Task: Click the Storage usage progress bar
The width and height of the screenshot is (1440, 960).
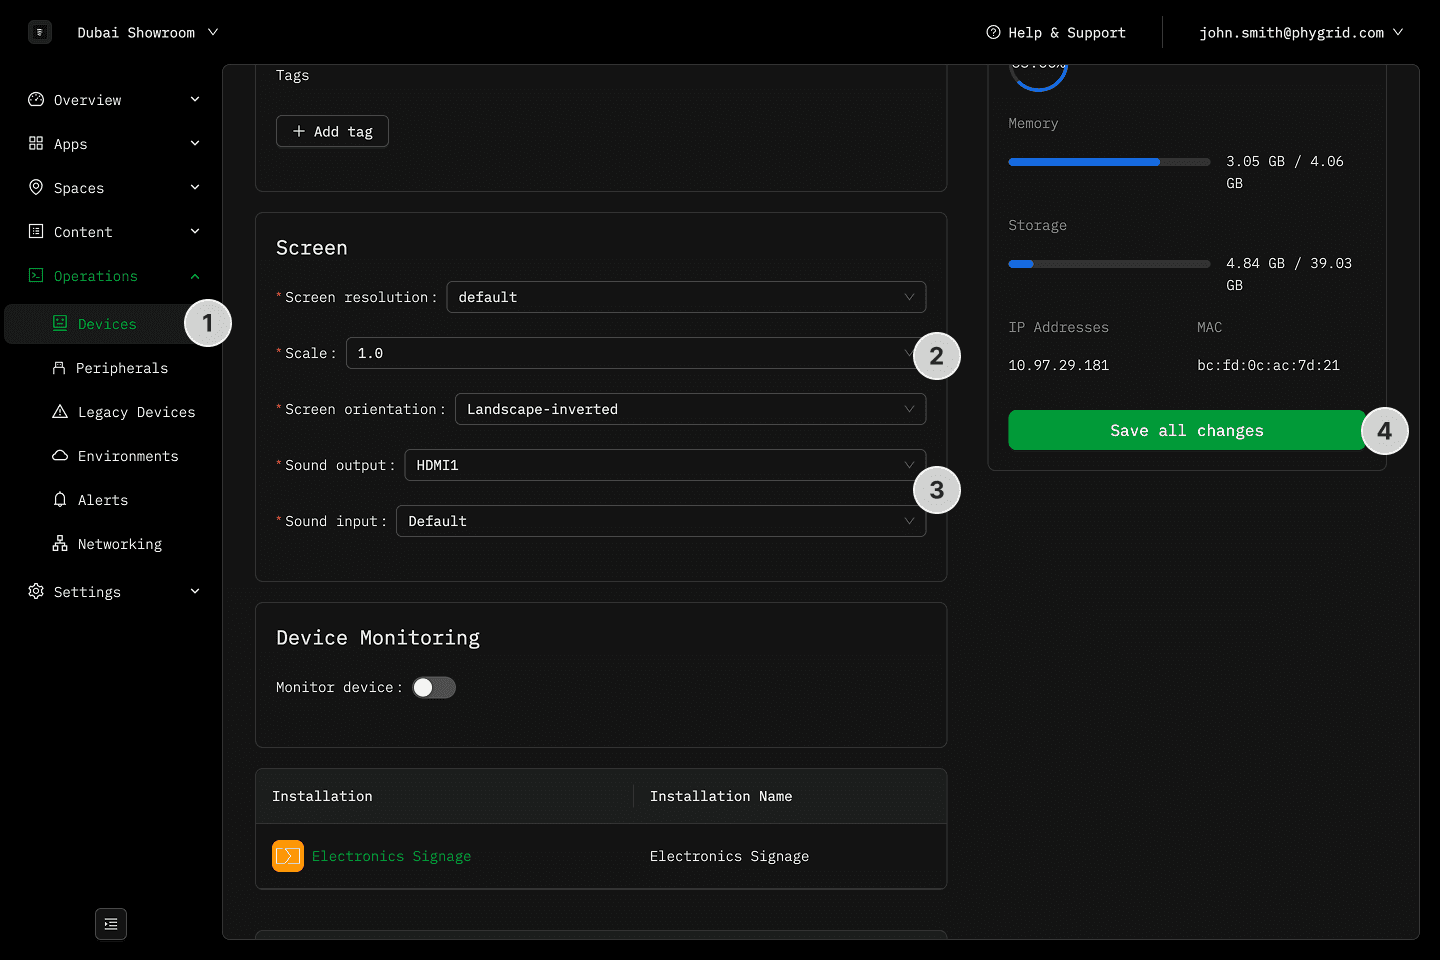Action: coord(1109,263)
